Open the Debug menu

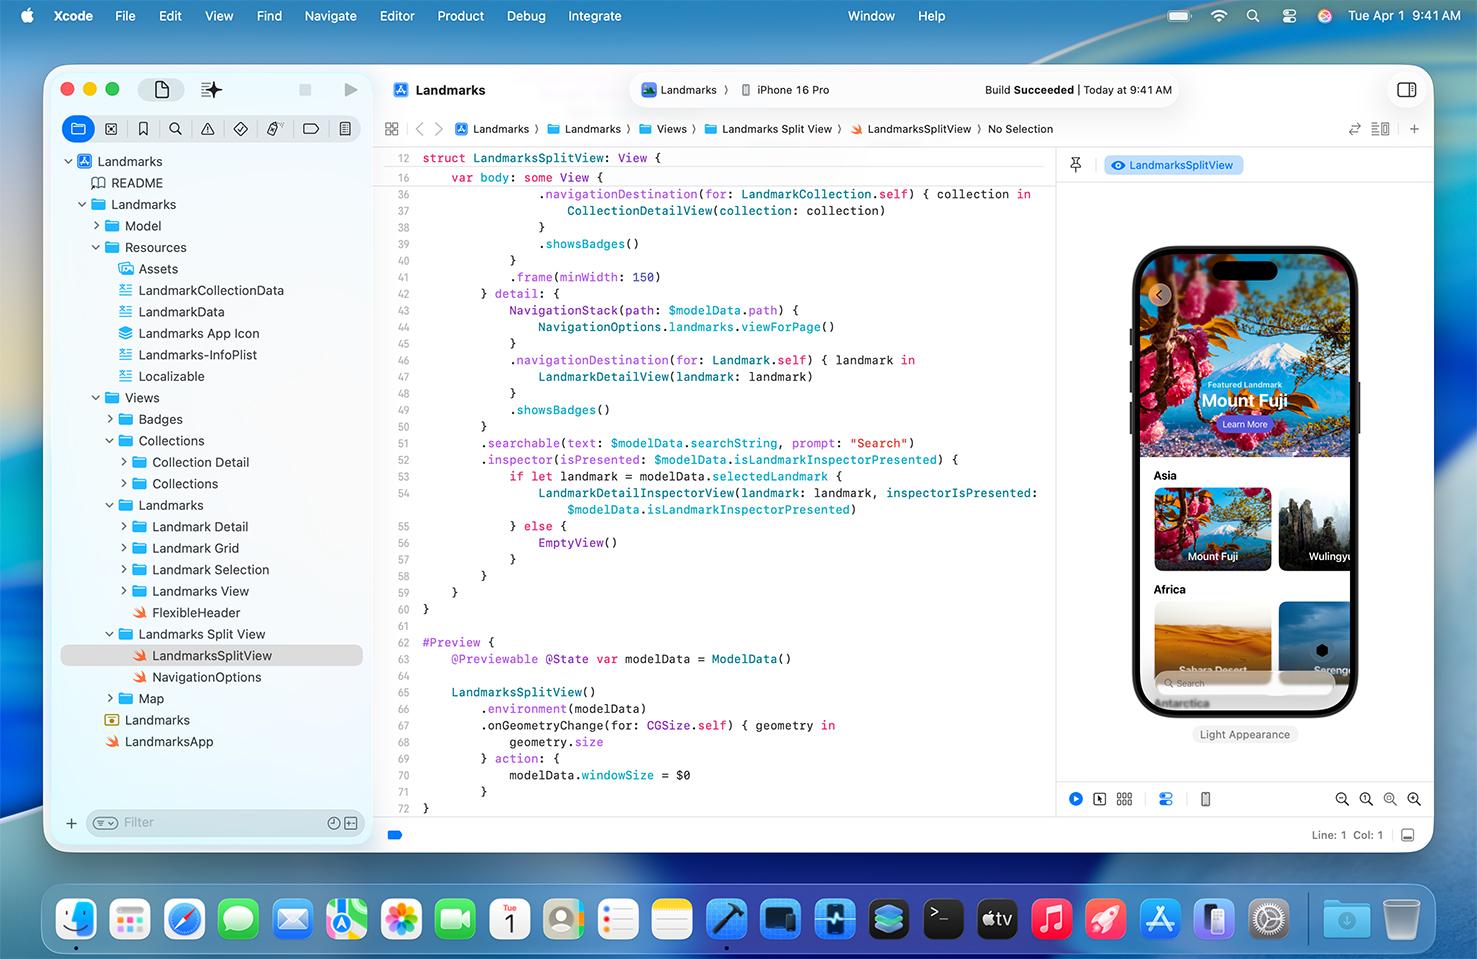click(526, 16)
